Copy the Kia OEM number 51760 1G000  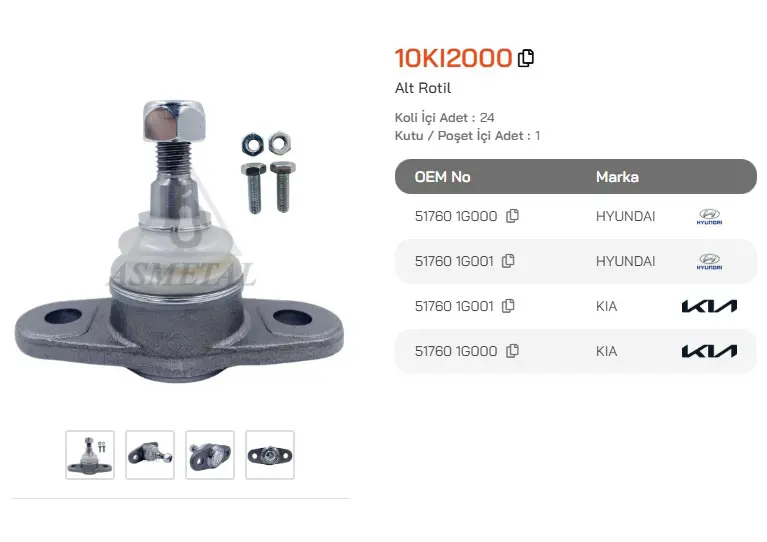[512, 351]
